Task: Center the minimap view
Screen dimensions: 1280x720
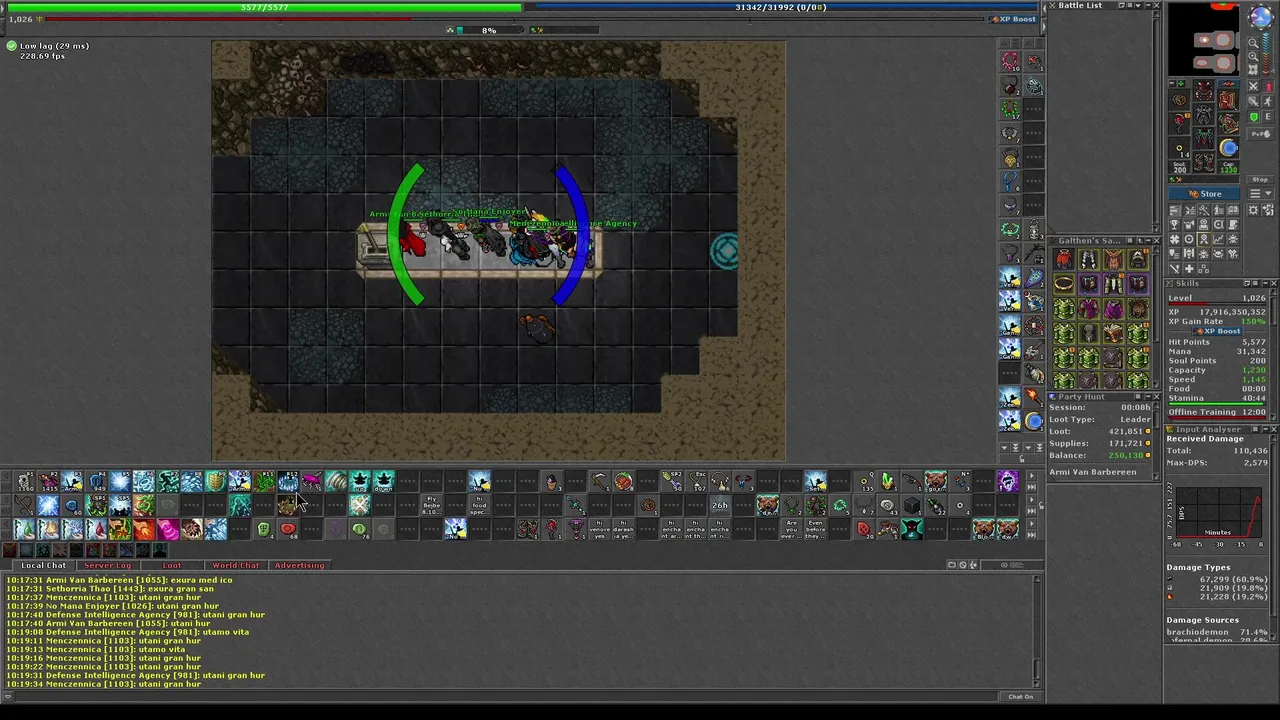Action: (1253, 69)
